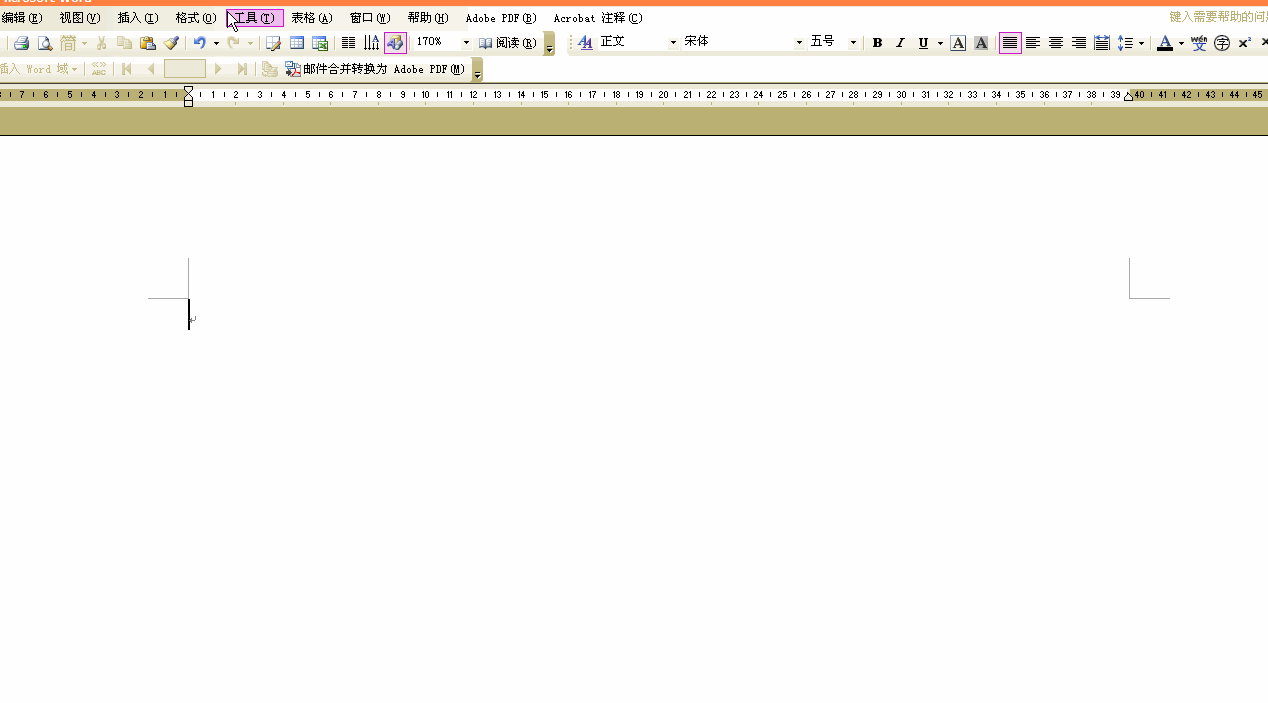Image resolution: width=1268 pixels, height=703 pixels.
Task: Go to last mail merge record
Action: (242, 69)
